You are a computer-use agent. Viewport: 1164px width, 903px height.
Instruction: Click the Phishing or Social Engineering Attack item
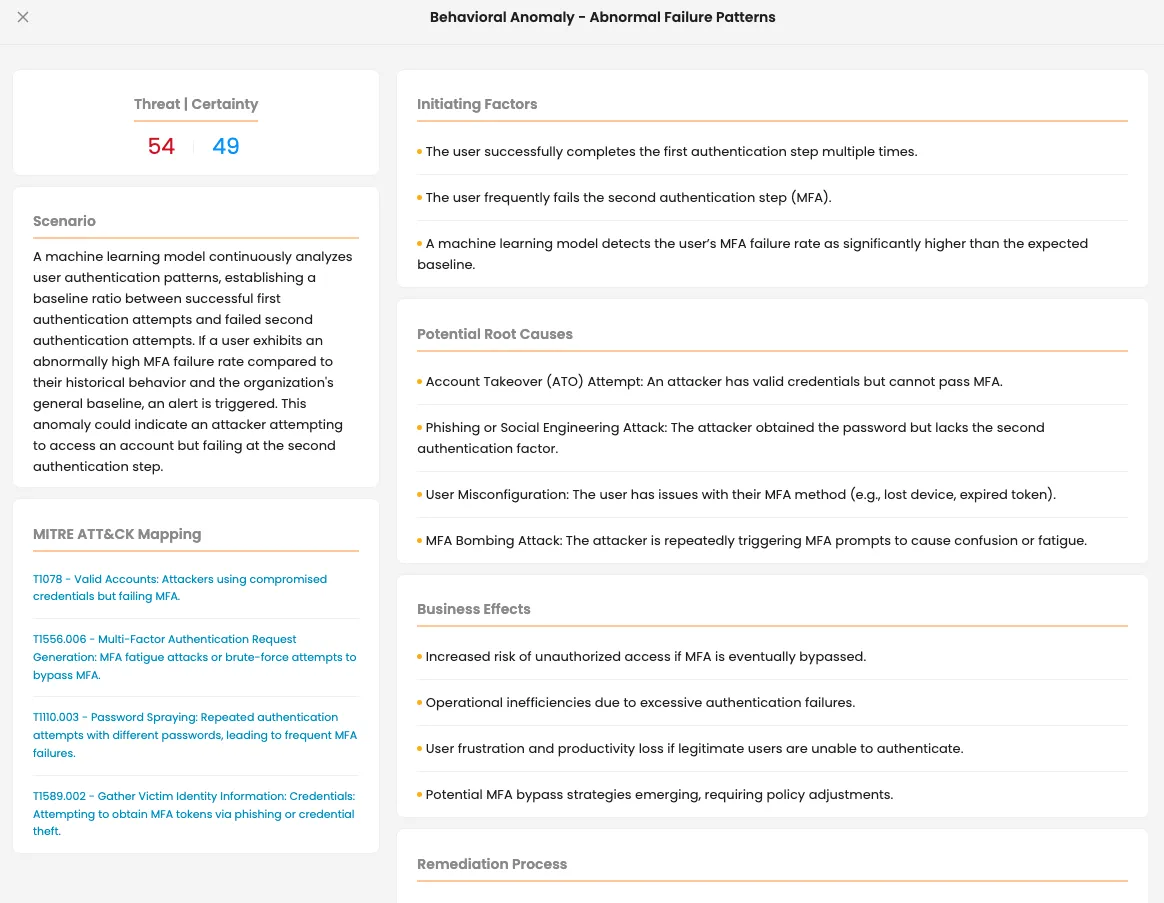click(x=730, y=438)
